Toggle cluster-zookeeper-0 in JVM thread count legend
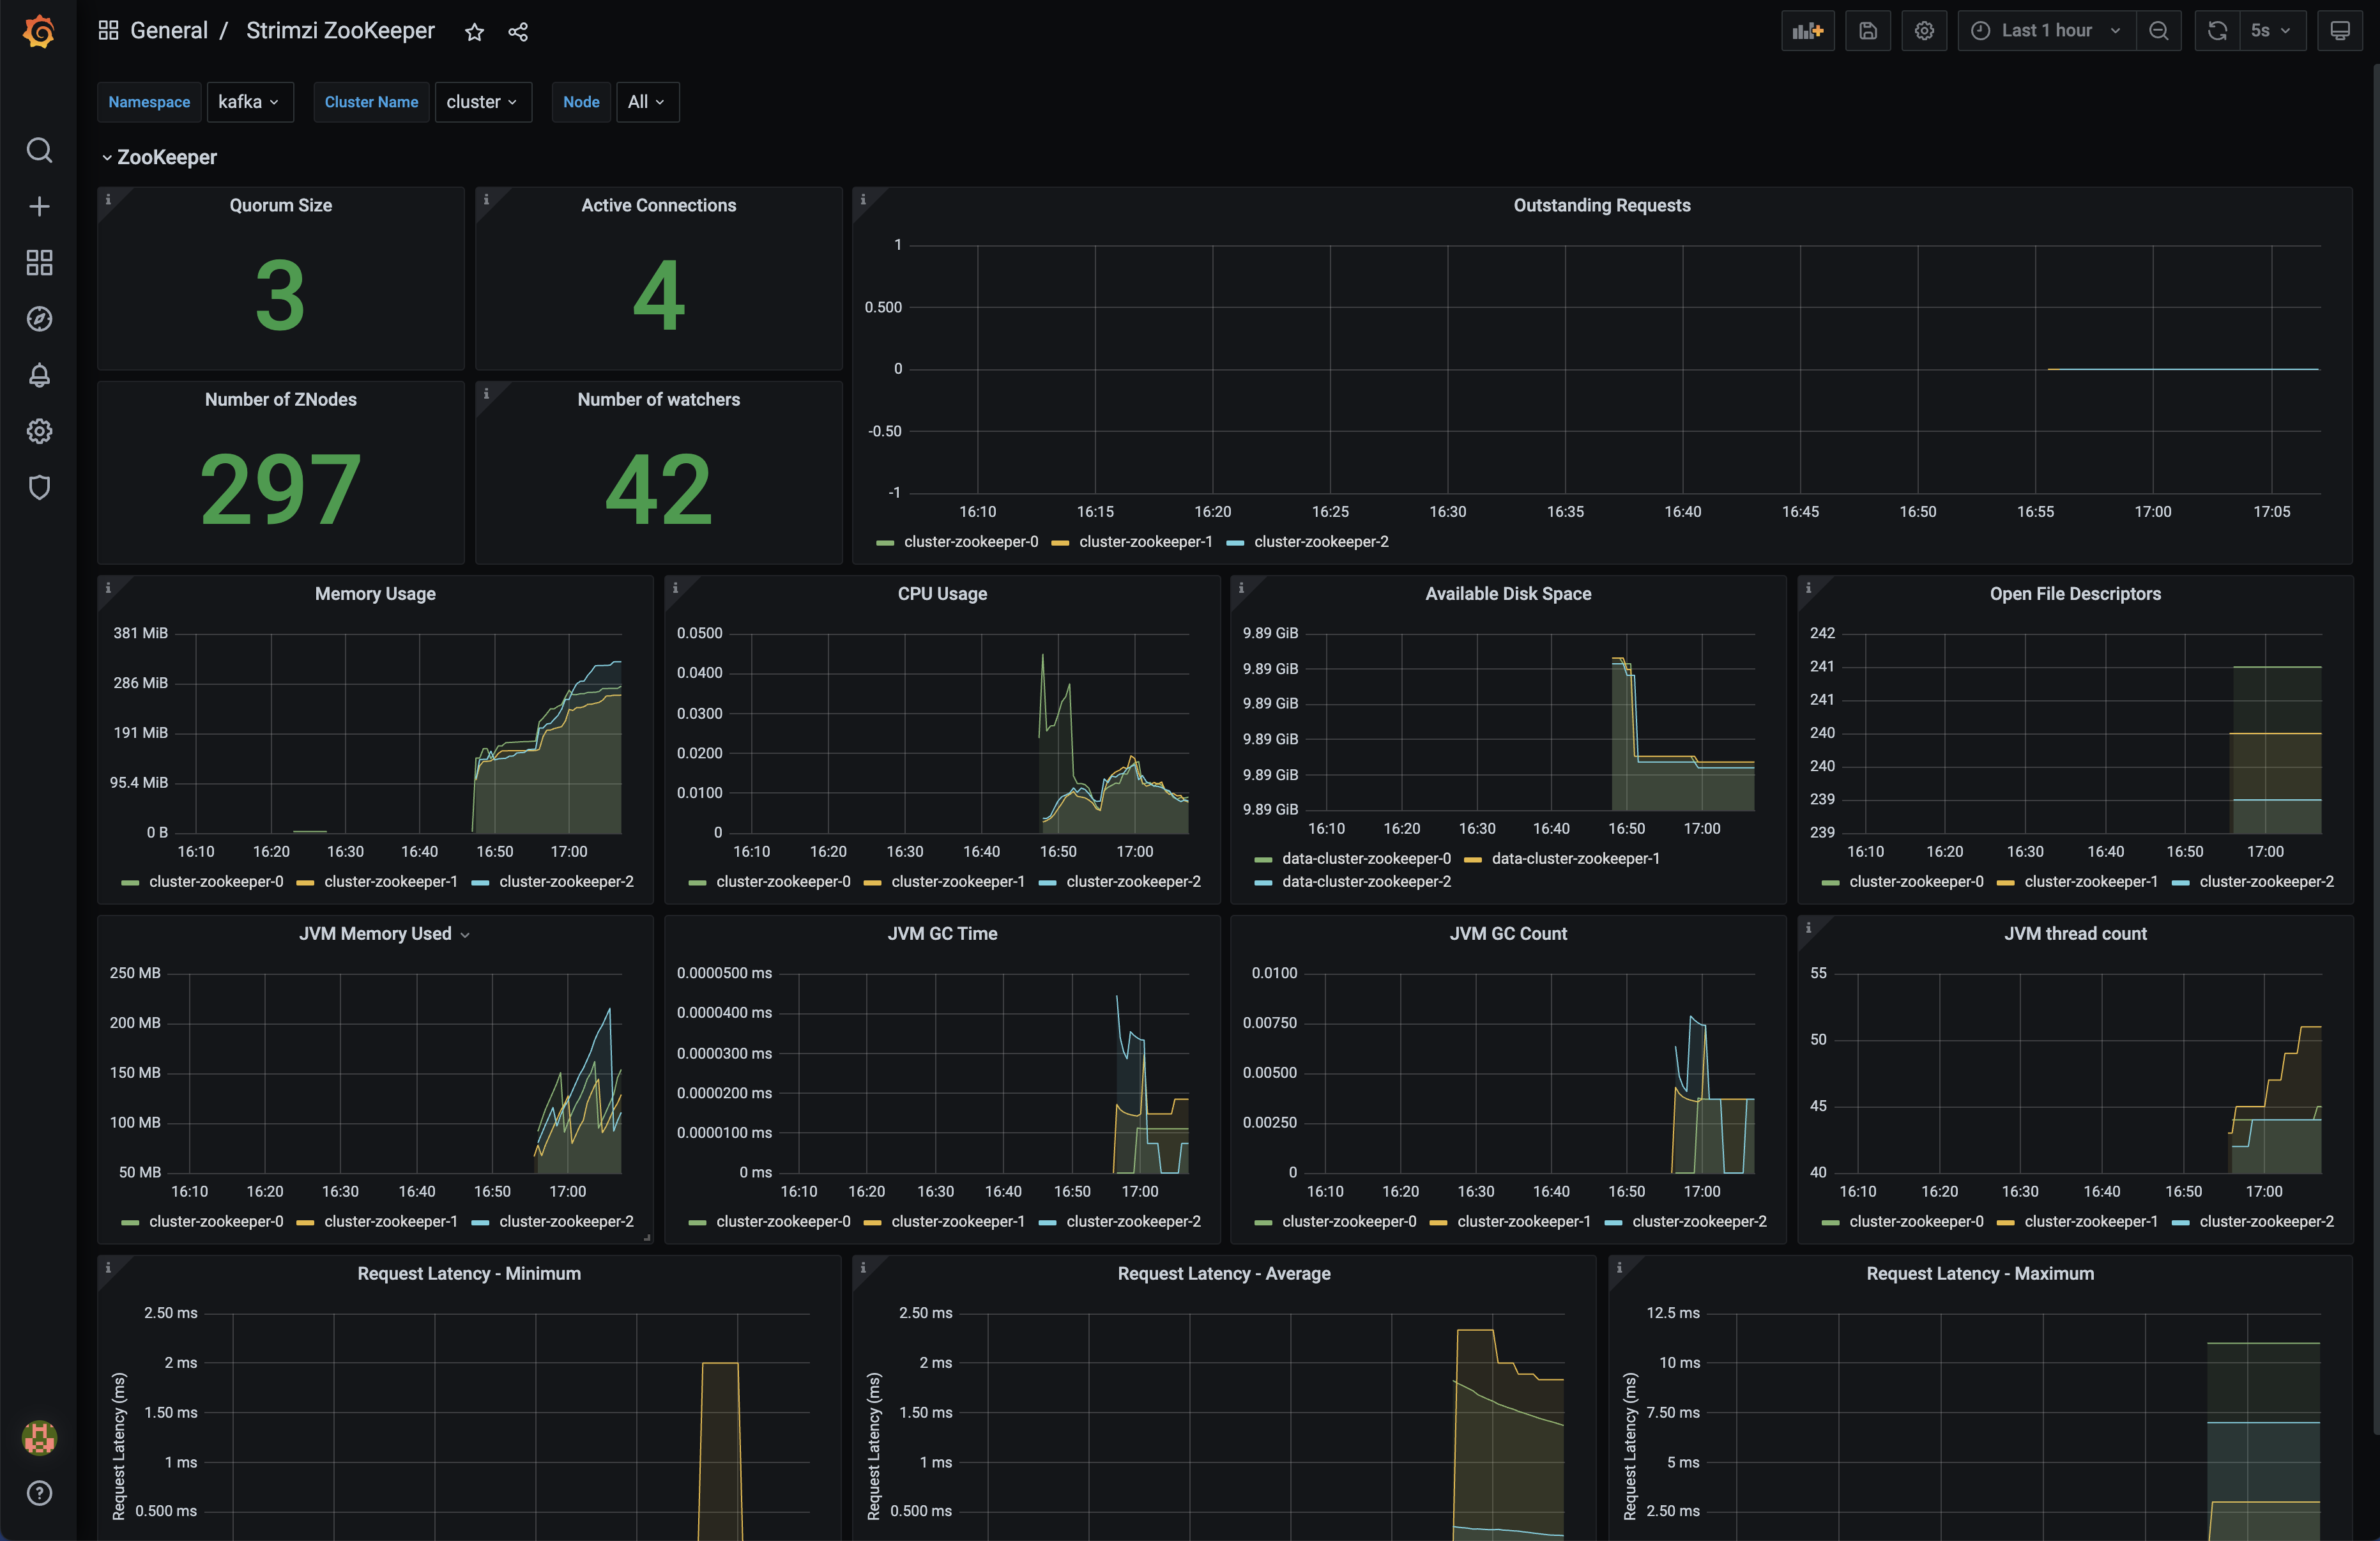 tap(1916, 1221)
